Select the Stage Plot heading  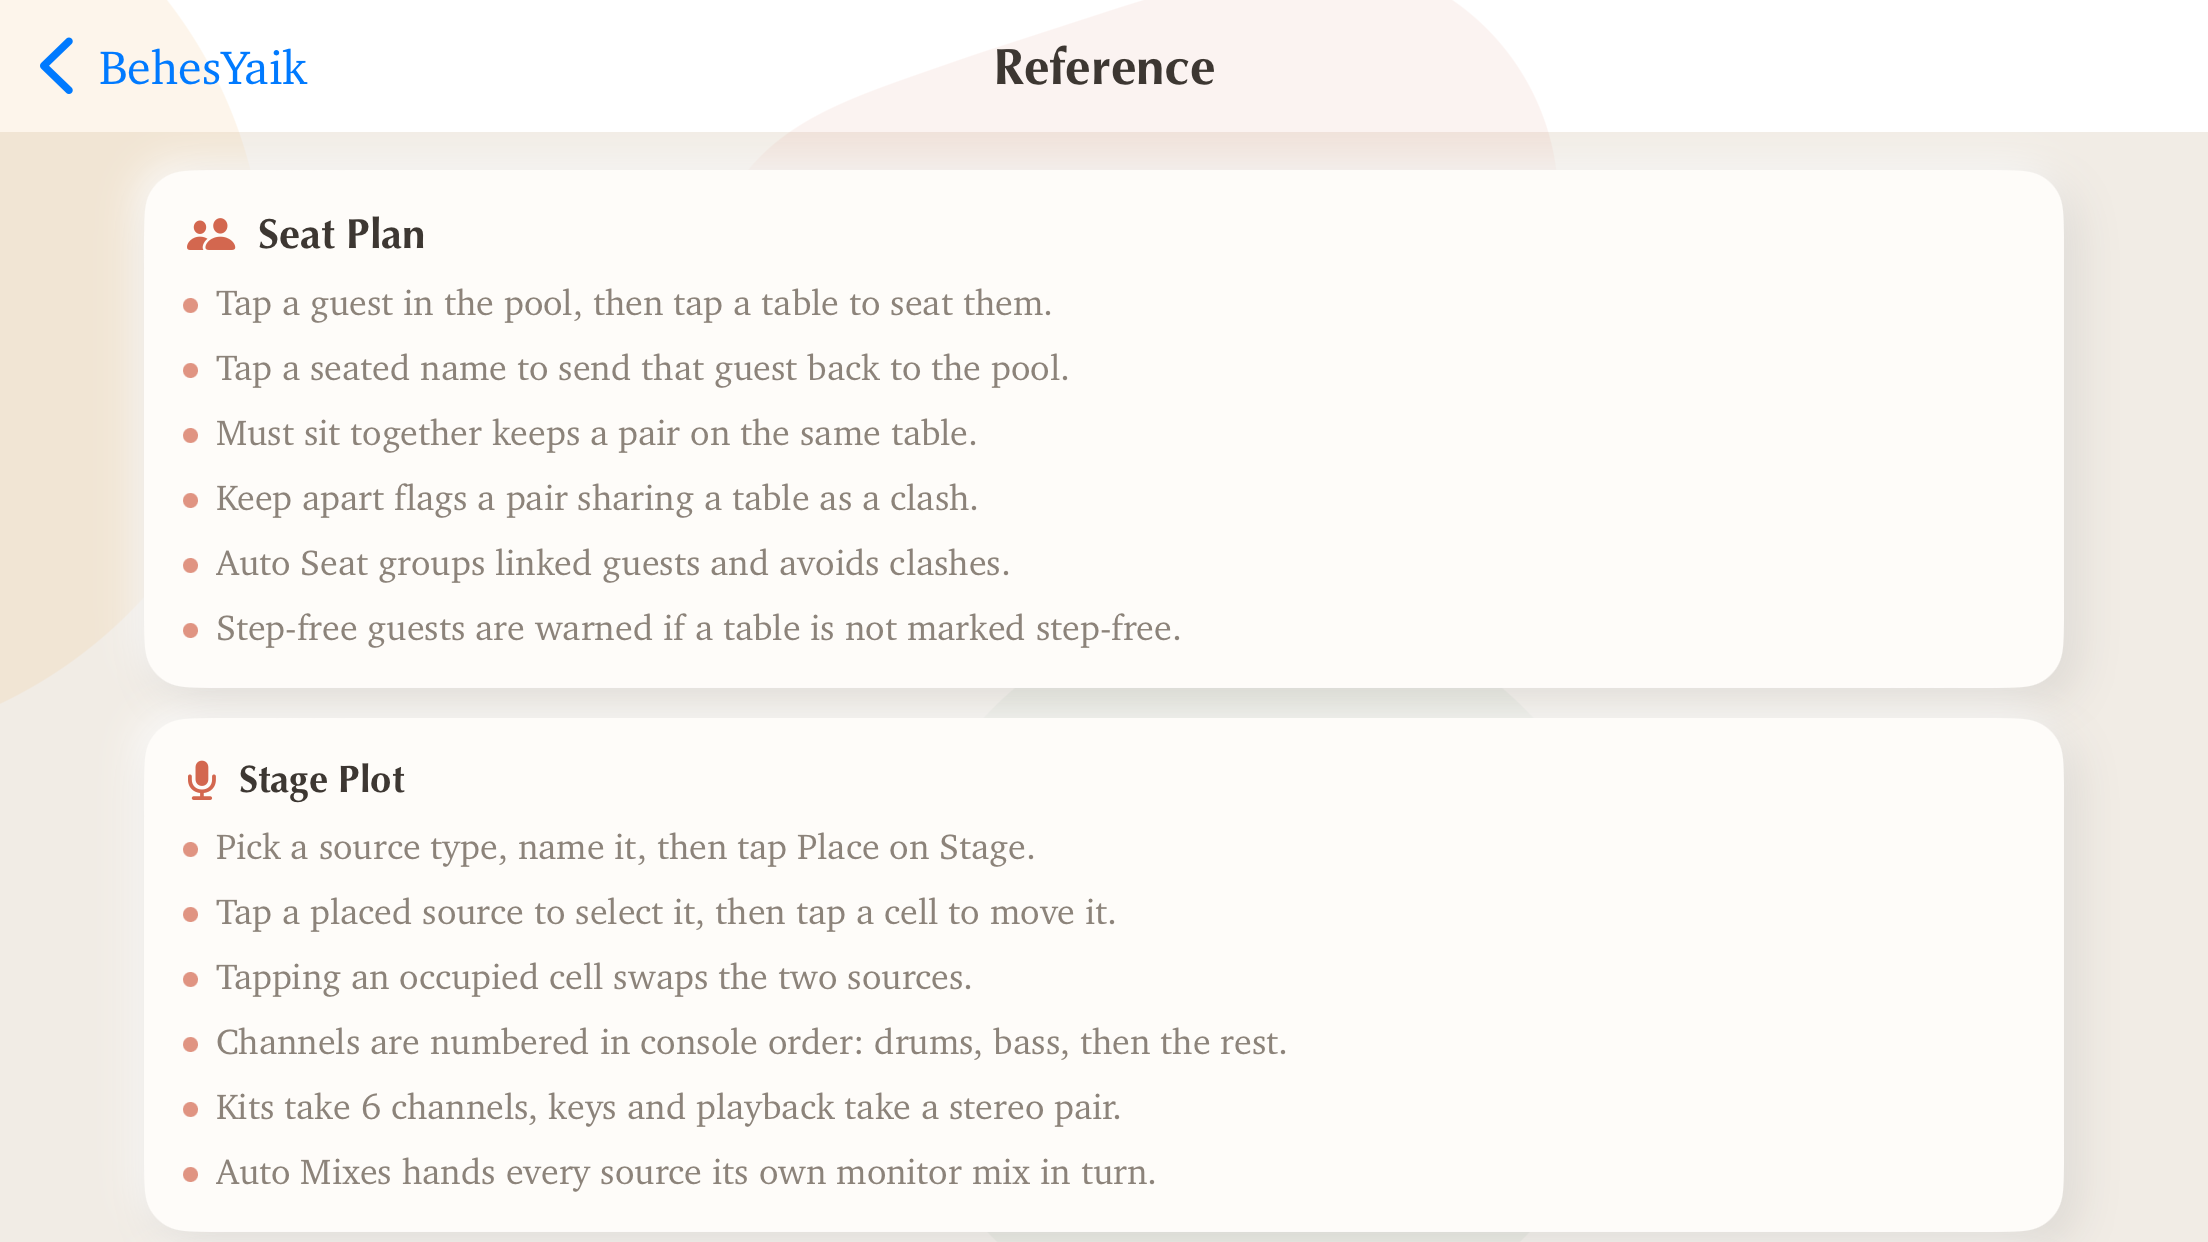coord(322,779)
